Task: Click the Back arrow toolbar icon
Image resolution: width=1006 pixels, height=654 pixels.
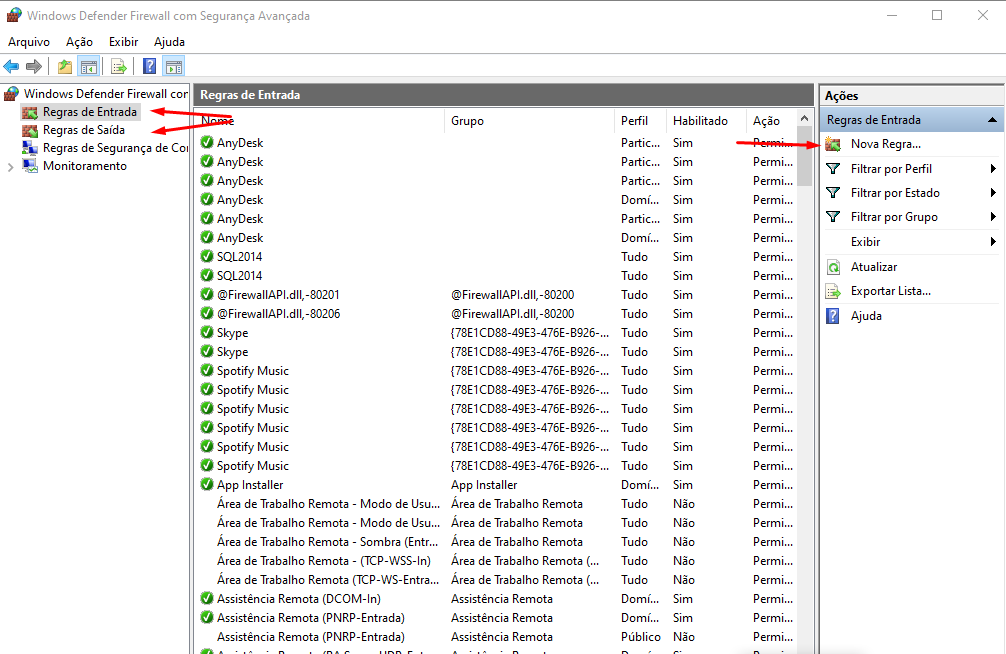Action: 11,66
